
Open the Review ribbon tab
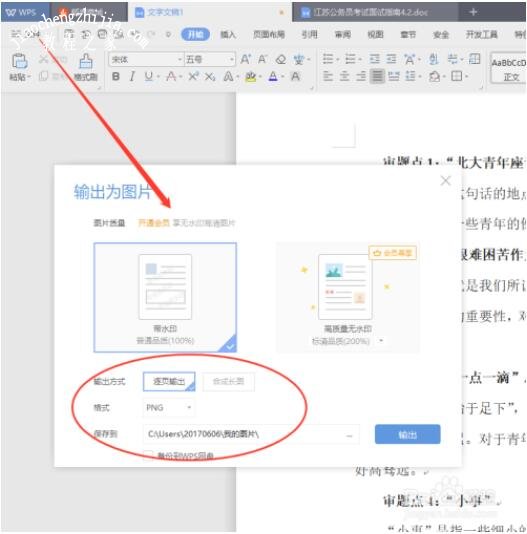tap(342, 34)
